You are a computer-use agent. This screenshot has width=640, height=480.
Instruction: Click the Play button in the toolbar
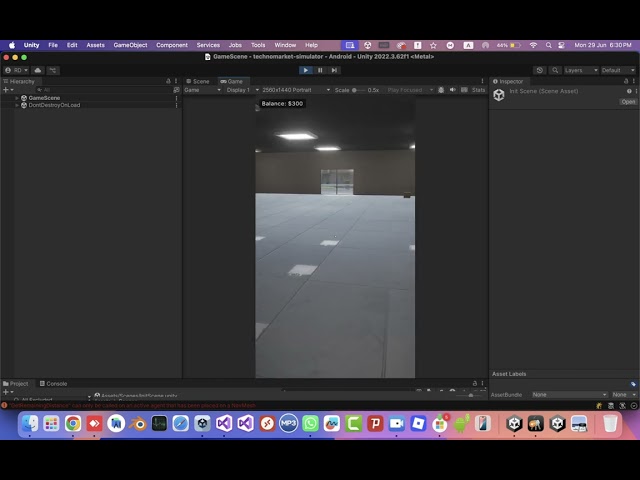pos(305,70)
